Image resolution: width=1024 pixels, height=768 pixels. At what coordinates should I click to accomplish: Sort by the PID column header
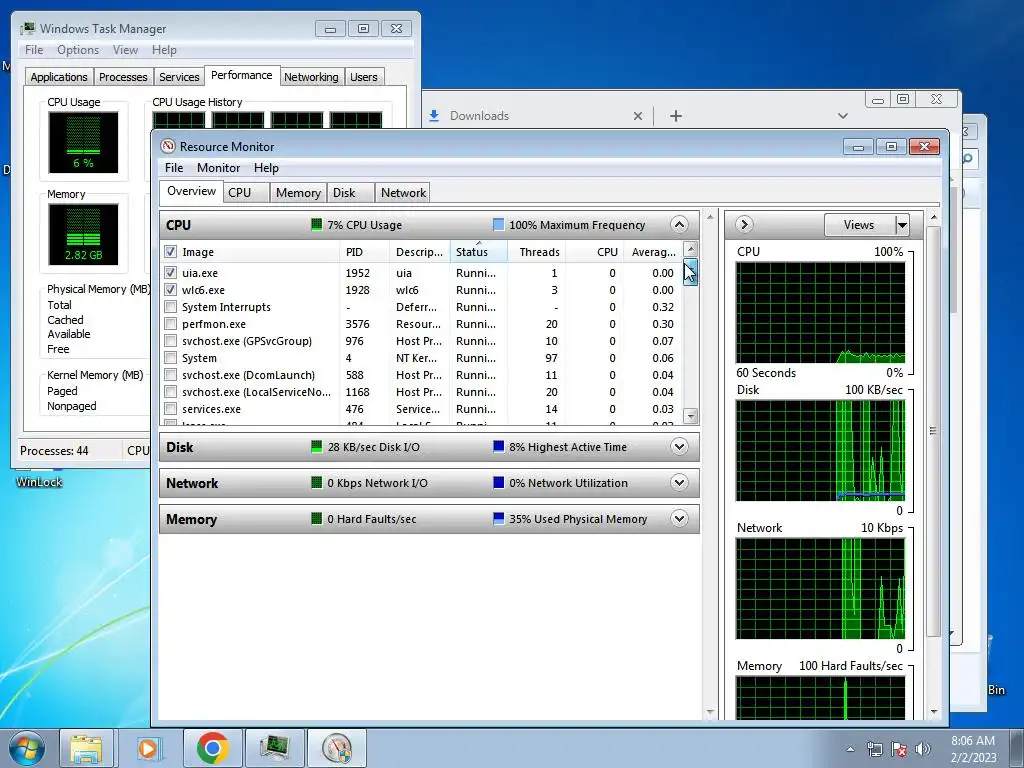364,252
